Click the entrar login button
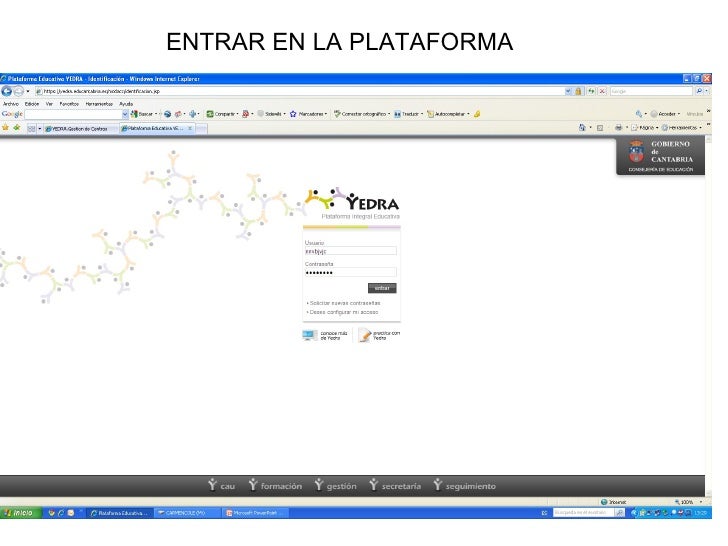Screen dimensions: 728x546 (x=382, y=288)
